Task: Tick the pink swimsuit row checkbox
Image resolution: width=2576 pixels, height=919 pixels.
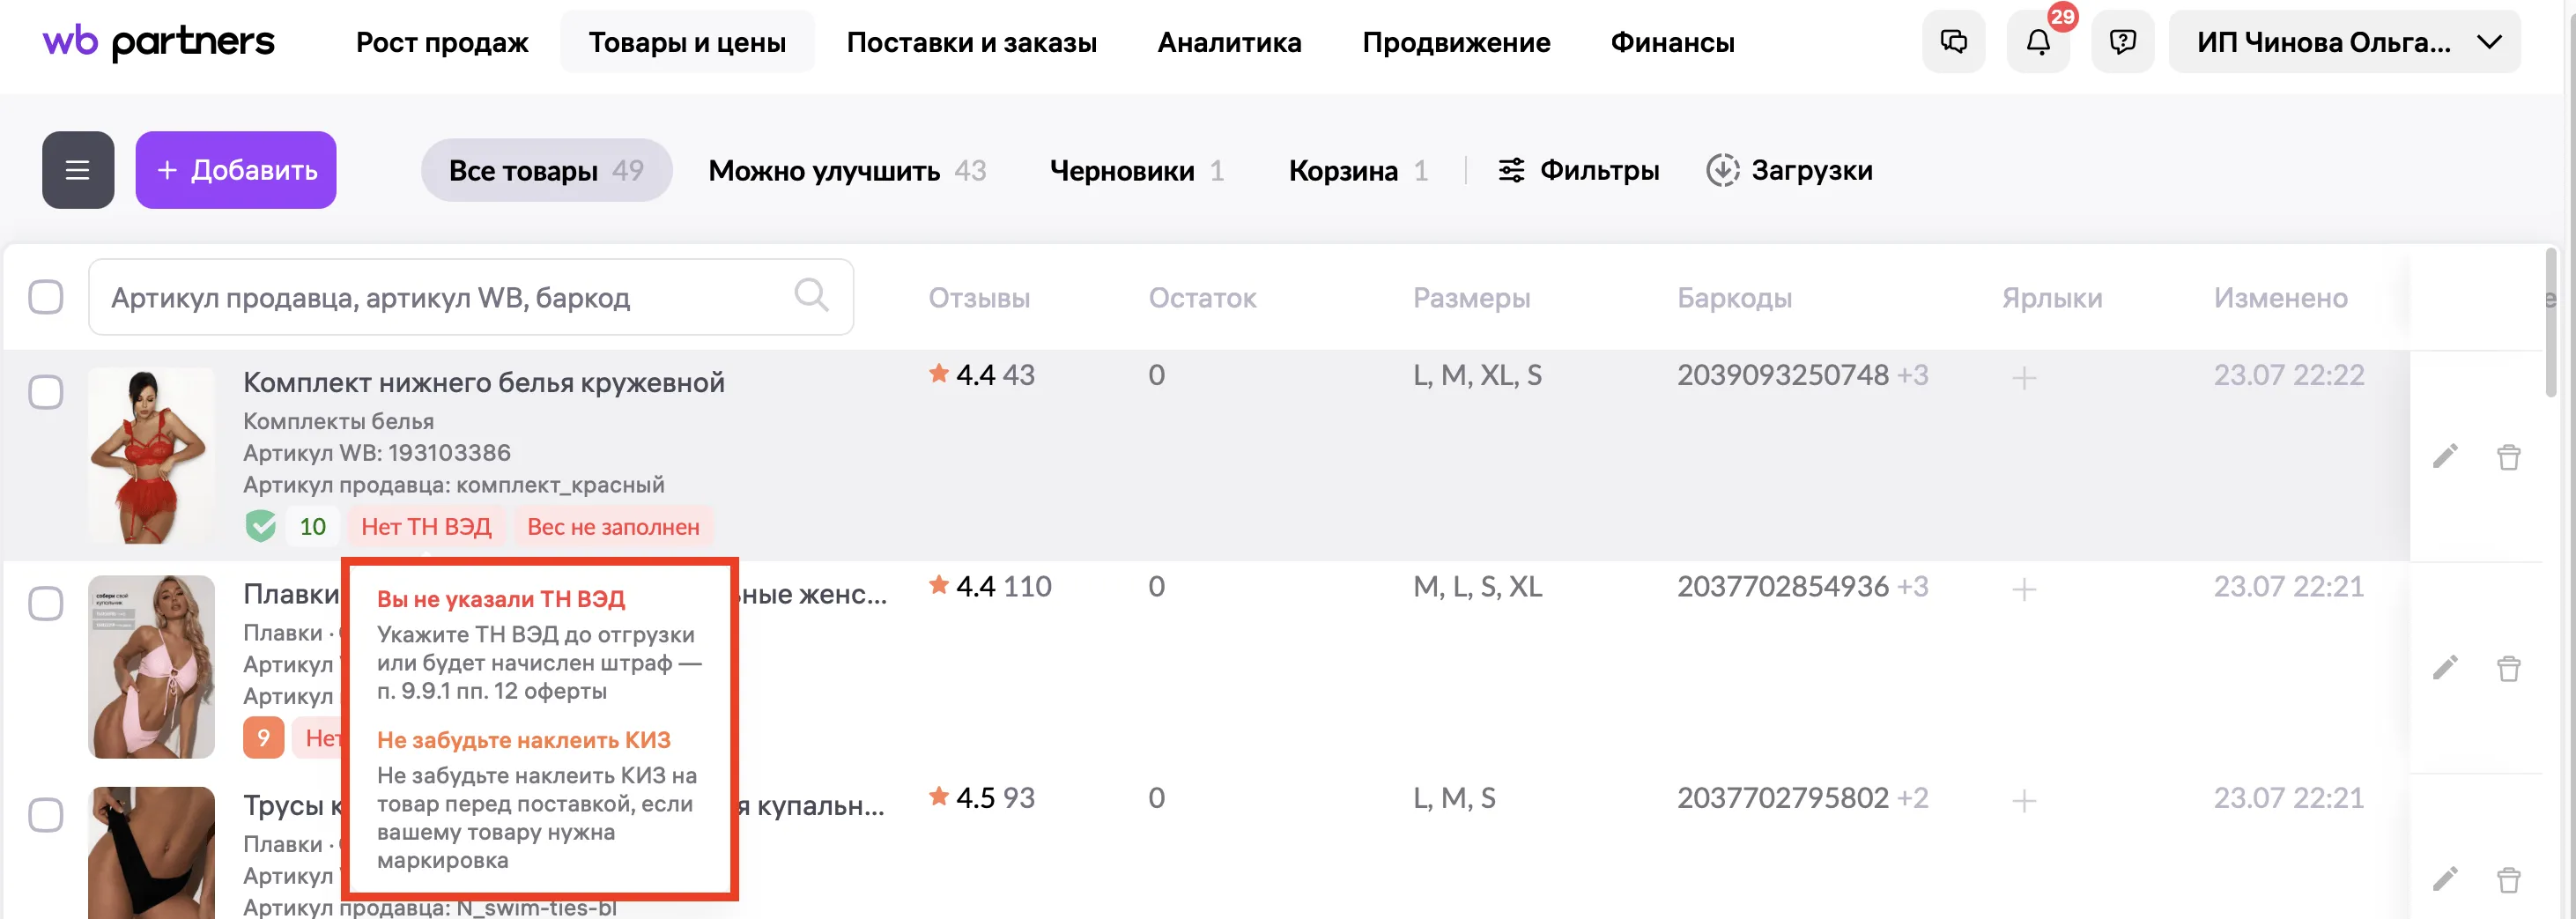Action: (46, 603)
